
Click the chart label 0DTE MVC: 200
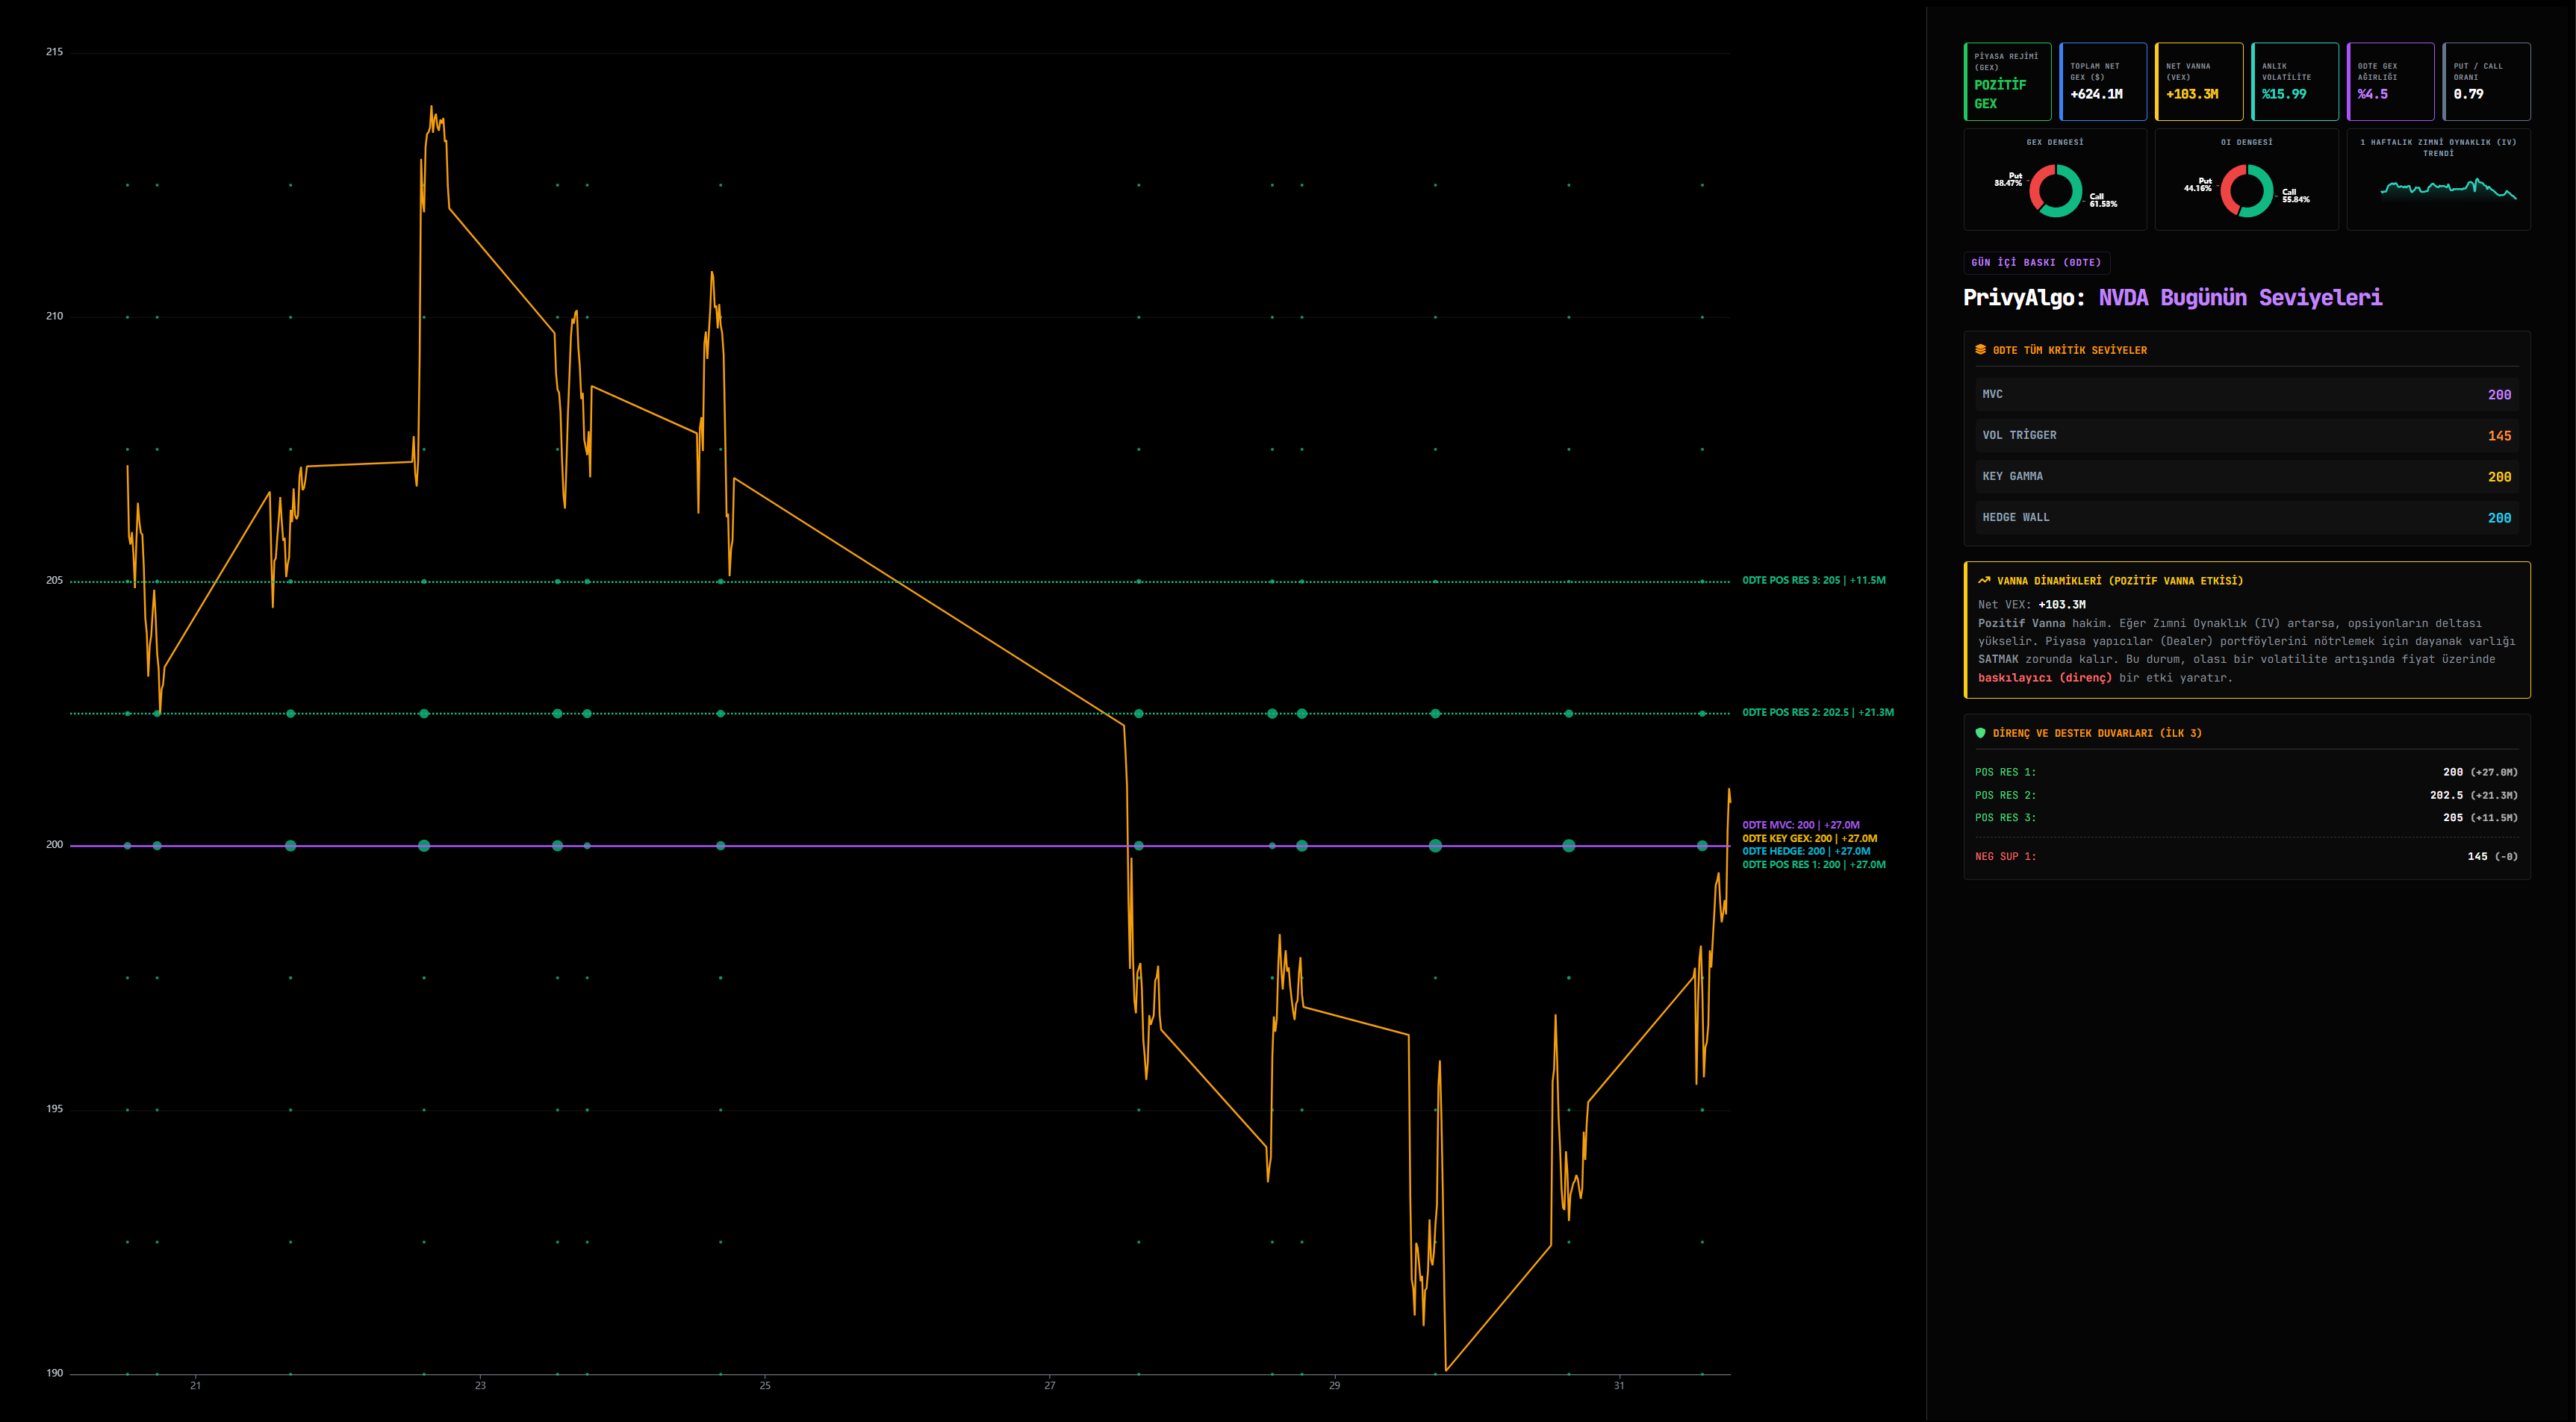point(1800,825)
